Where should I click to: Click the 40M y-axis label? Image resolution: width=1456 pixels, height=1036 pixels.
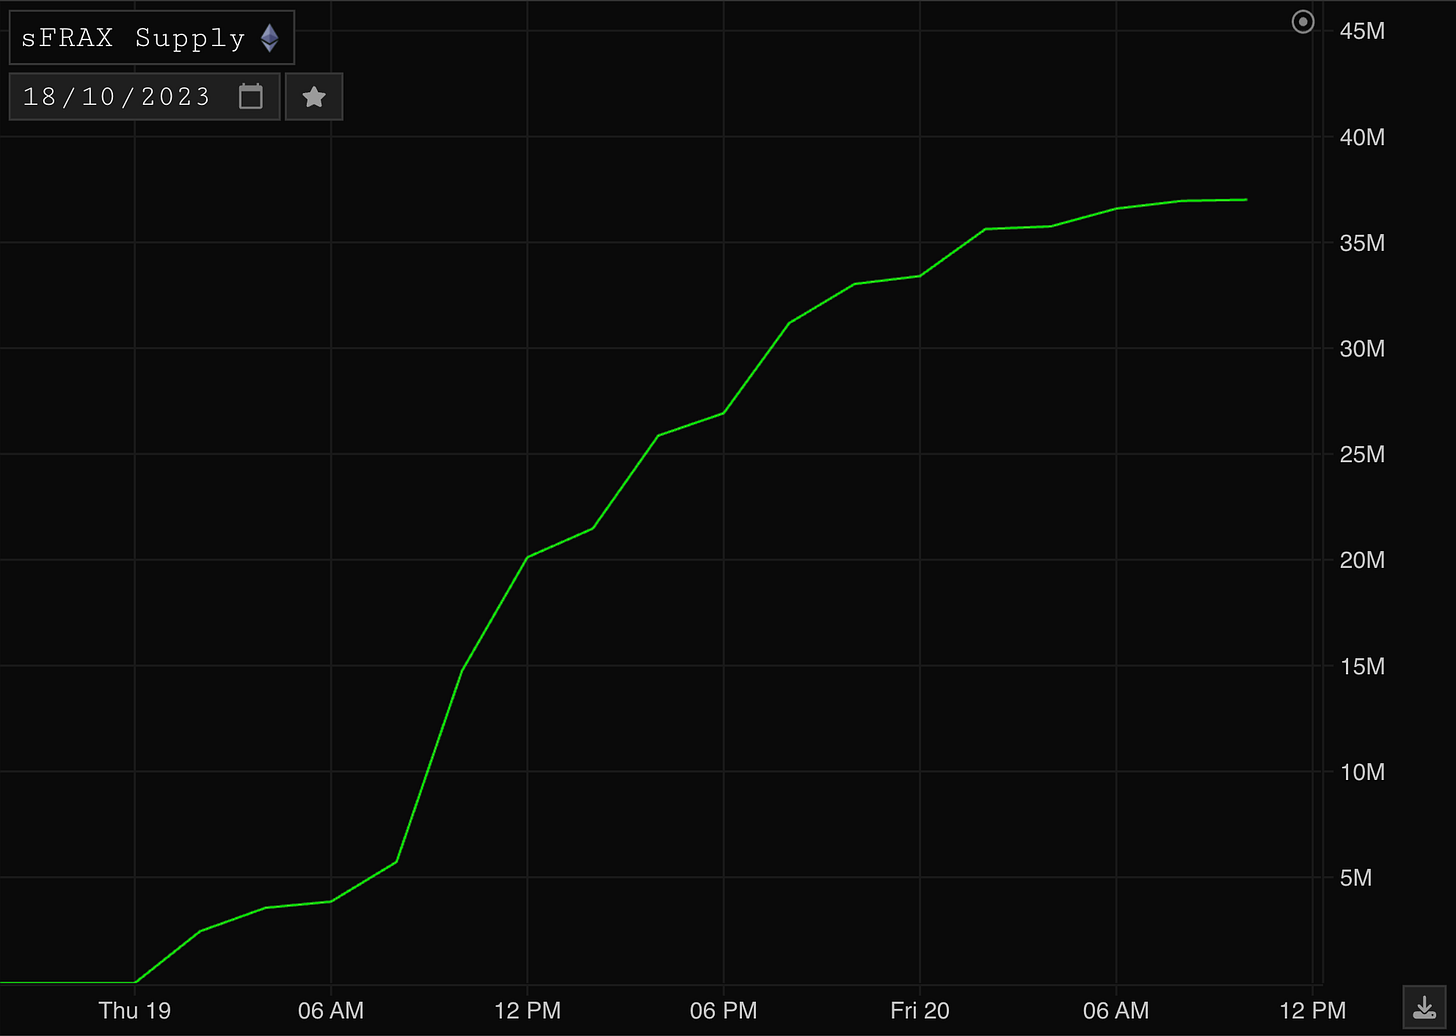[x=1362, y=137]
